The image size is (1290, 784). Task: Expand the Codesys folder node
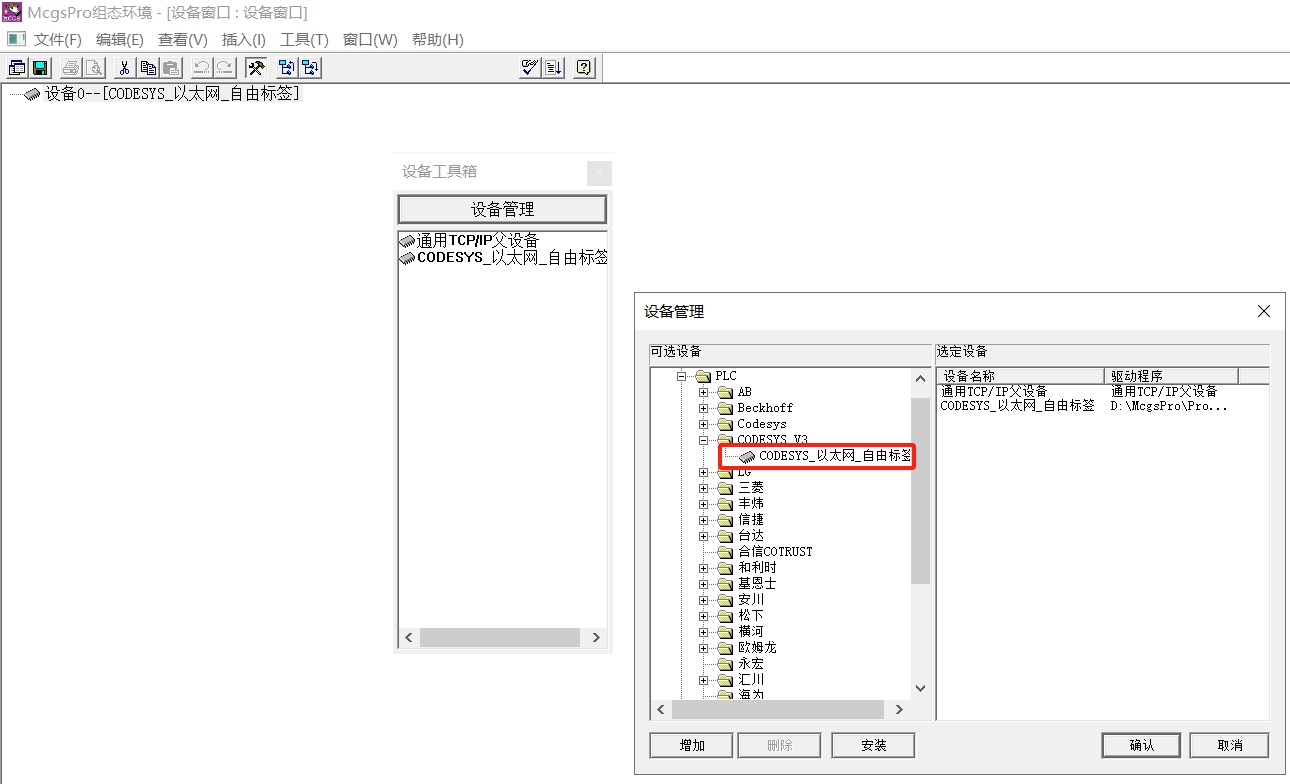703,425
